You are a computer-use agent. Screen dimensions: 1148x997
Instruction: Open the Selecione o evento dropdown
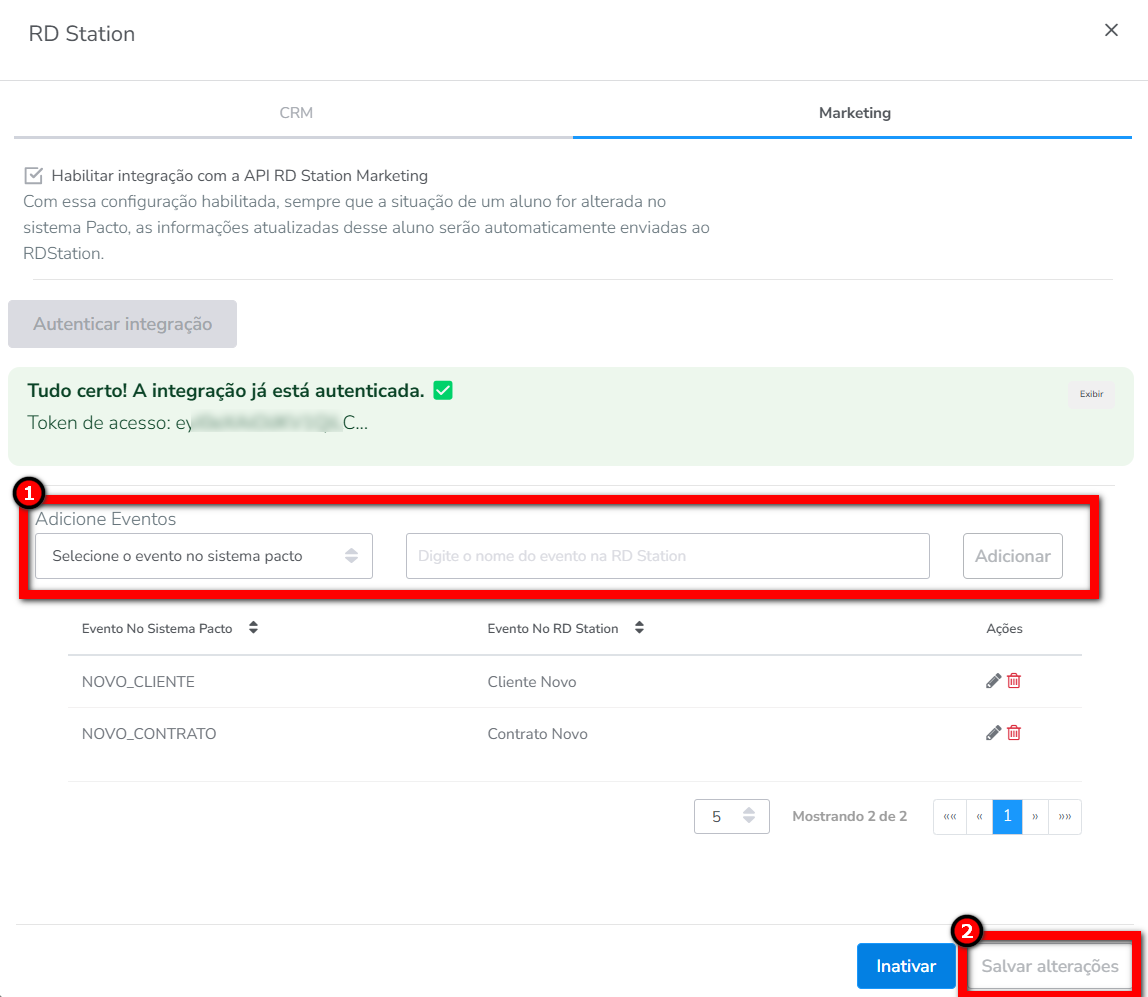pos(204,556)
